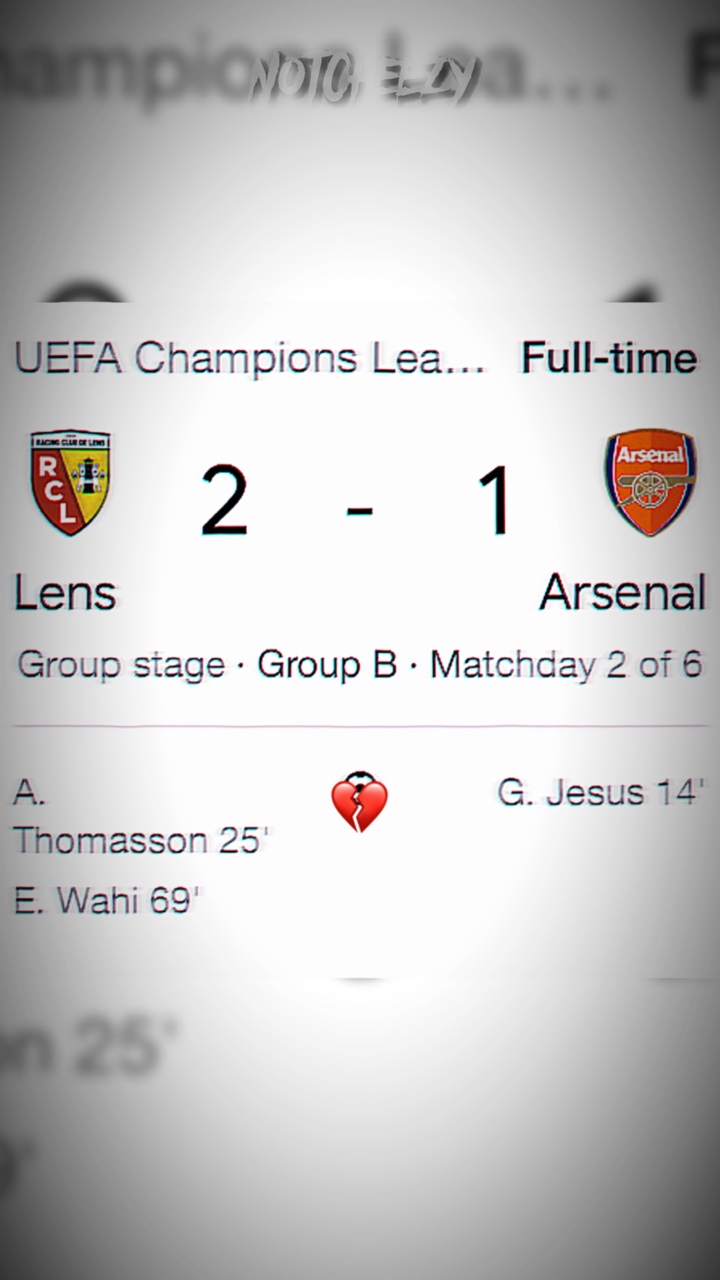The height and width of the screenshot is (1280, 720).
Task: Click the Full-time match status
Action: pyautogui.click(x=609, y=358)
